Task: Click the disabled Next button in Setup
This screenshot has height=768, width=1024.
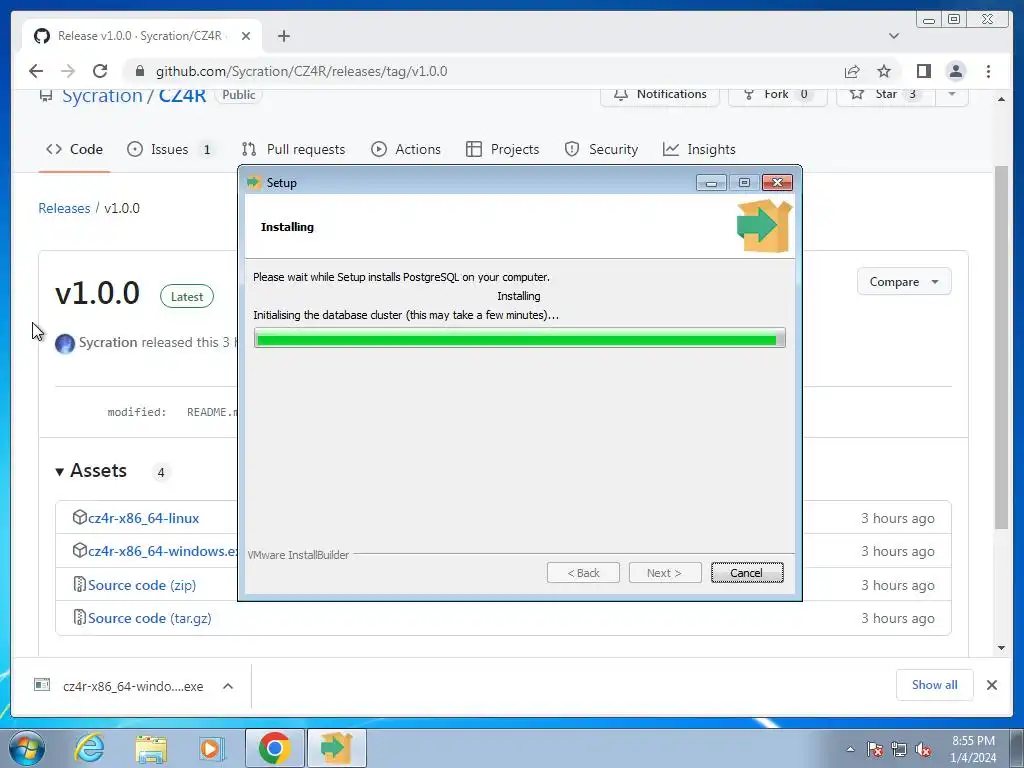Action: tap(665, 573)
